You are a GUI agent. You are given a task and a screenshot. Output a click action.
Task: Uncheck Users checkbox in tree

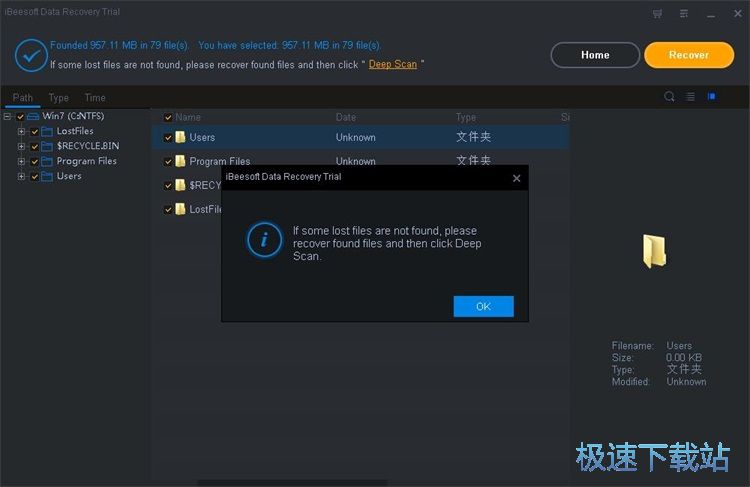[34, 177]
